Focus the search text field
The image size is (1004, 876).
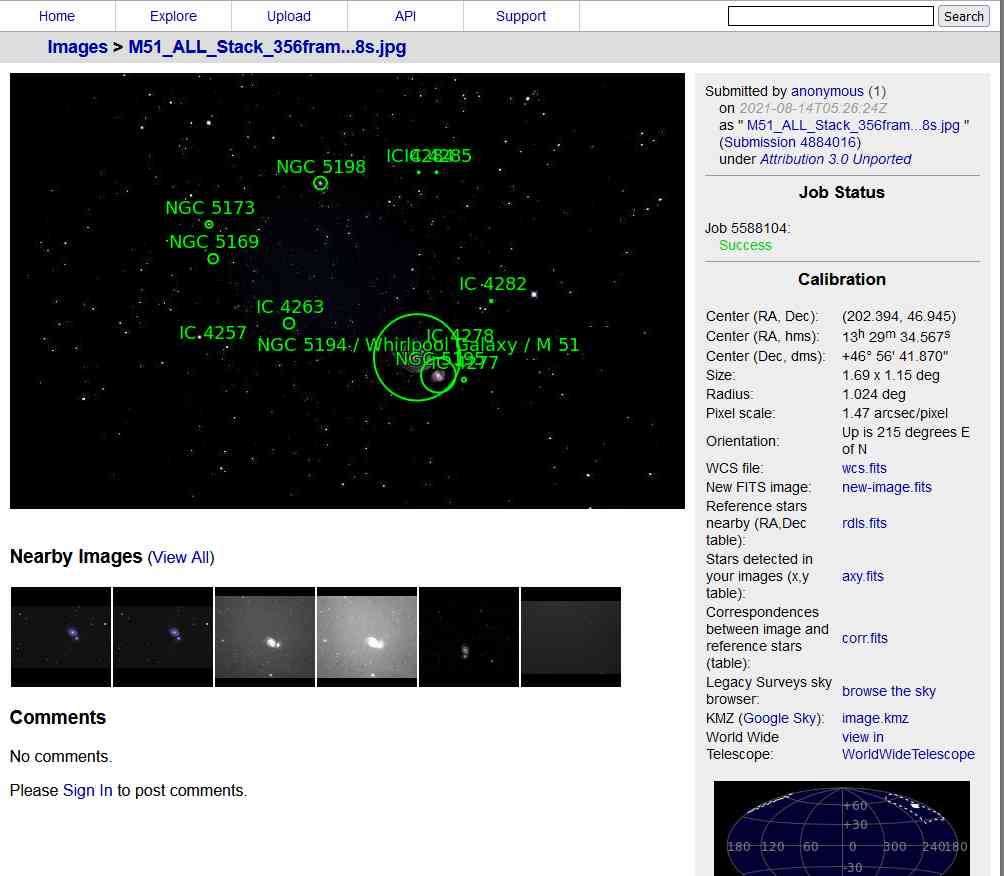tap(830, 16)
